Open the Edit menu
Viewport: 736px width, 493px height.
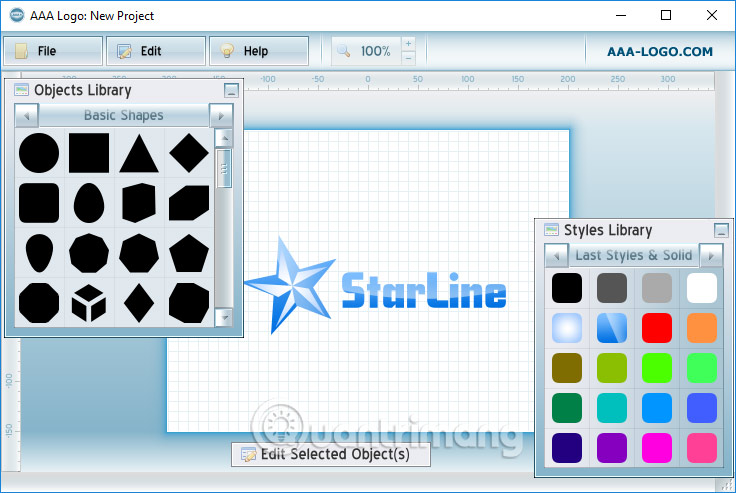156,51
